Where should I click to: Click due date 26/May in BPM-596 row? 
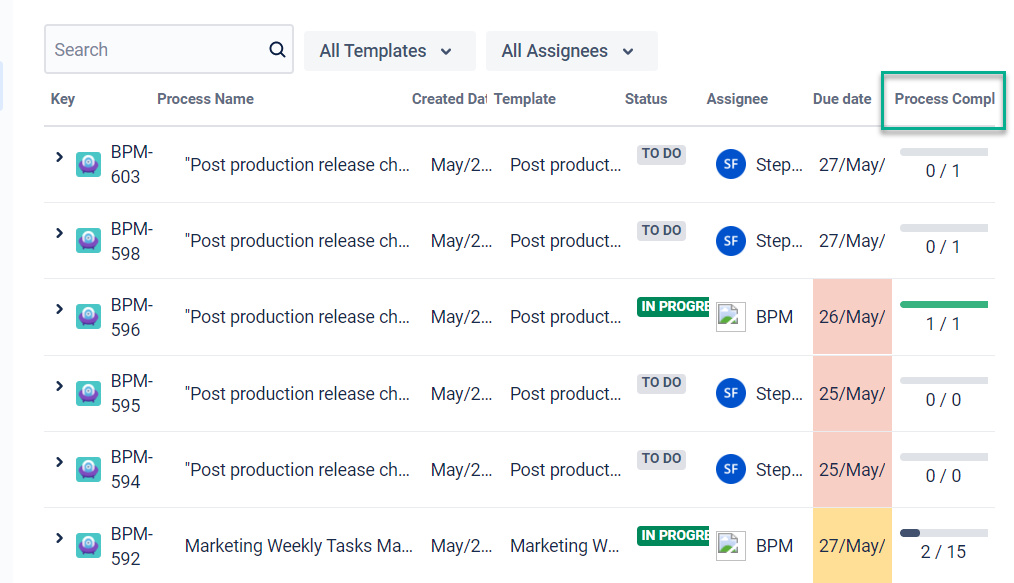click(852, 317)
